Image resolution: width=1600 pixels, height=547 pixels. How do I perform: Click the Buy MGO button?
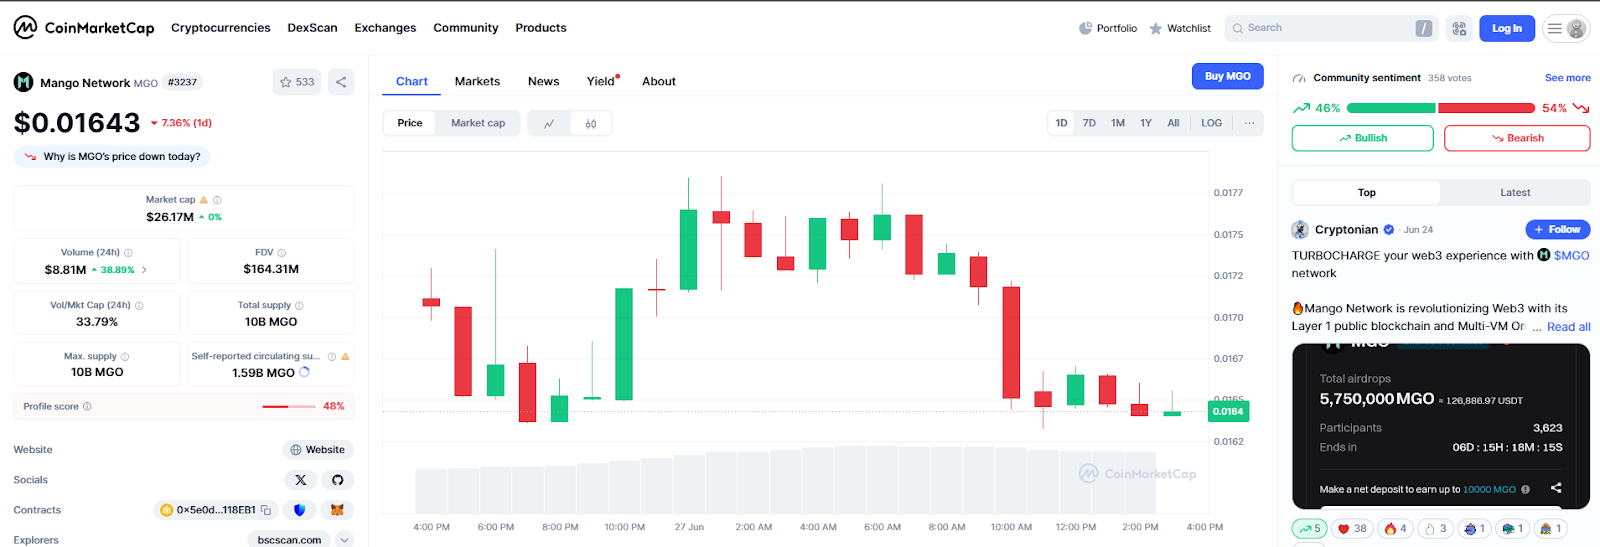pyautogui.click(x=1228, y=76)
